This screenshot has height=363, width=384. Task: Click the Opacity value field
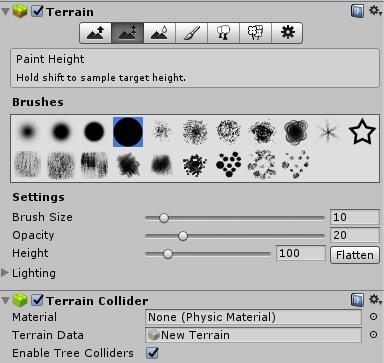pyautogui.click(x=355, y=235)
